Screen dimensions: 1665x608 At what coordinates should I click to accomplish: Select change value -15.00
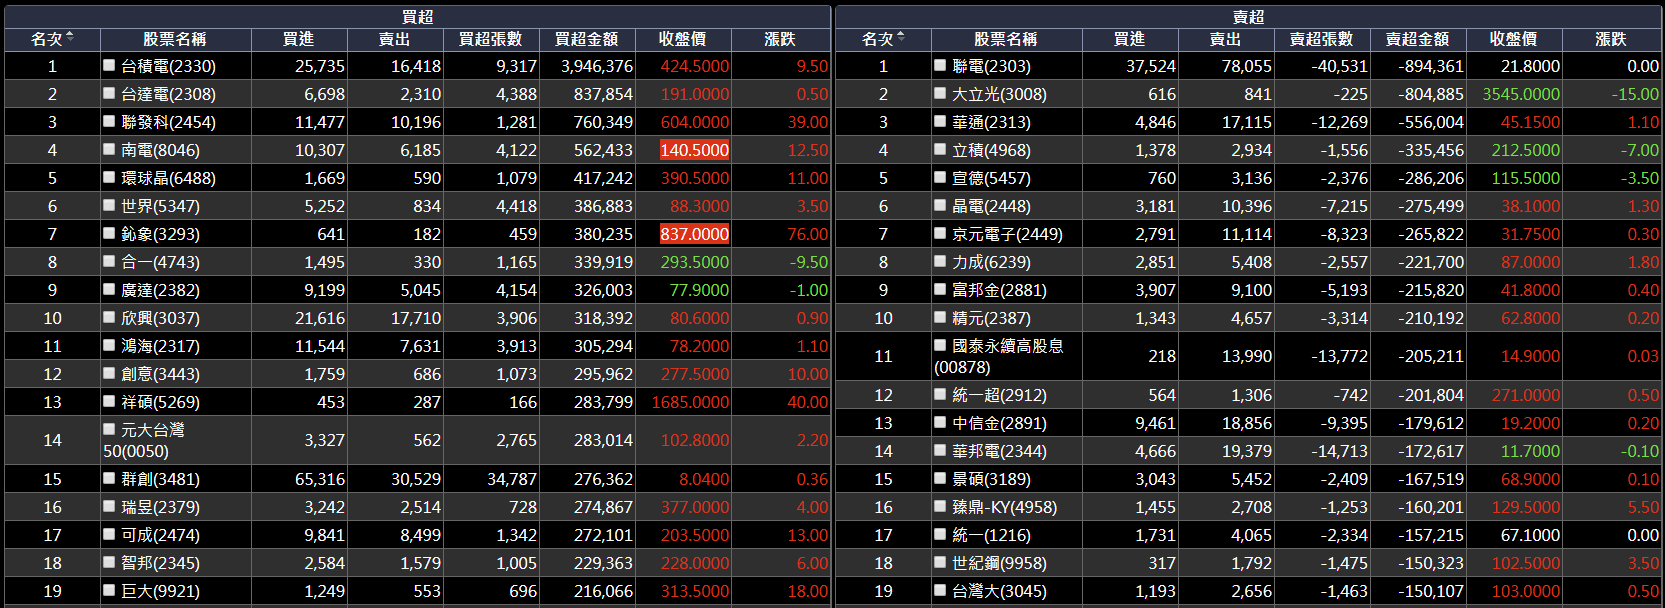pyautogui.click(x=1635, y=94)
